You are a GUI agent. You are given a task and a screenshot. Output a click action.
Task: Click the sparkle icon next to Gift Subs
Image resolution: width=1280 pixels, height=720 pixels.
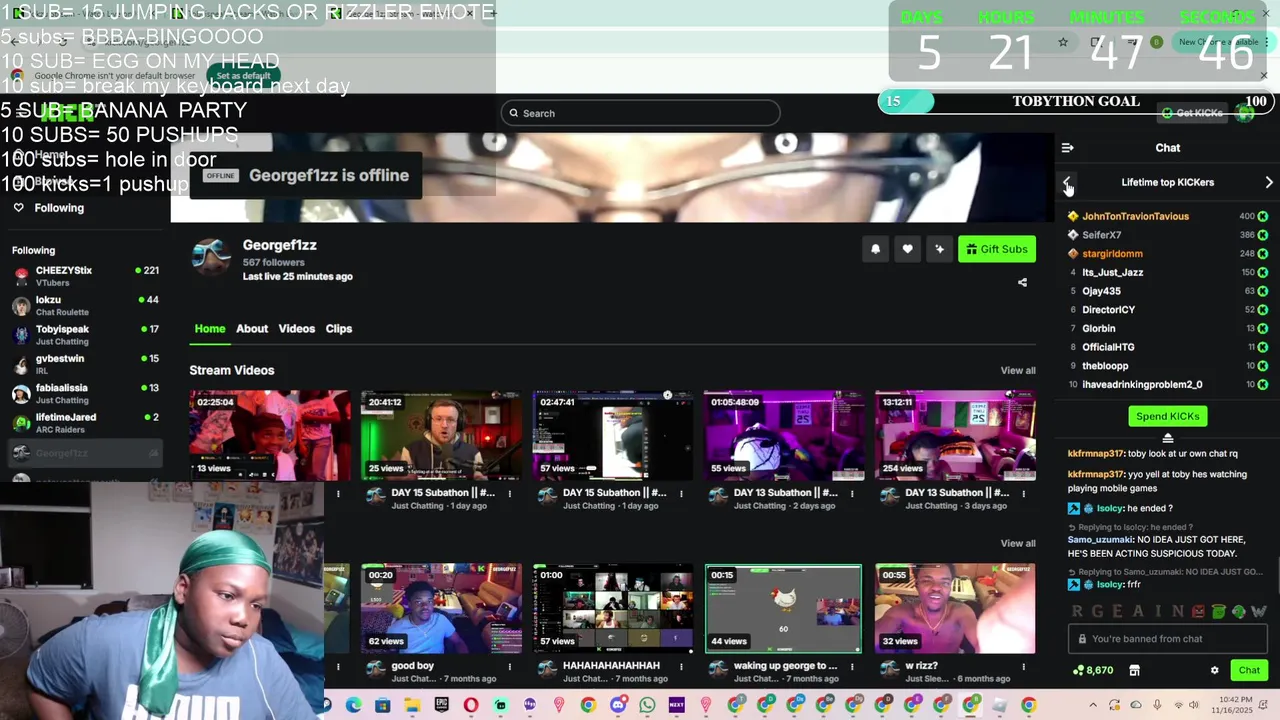click(x=939, y=249)
